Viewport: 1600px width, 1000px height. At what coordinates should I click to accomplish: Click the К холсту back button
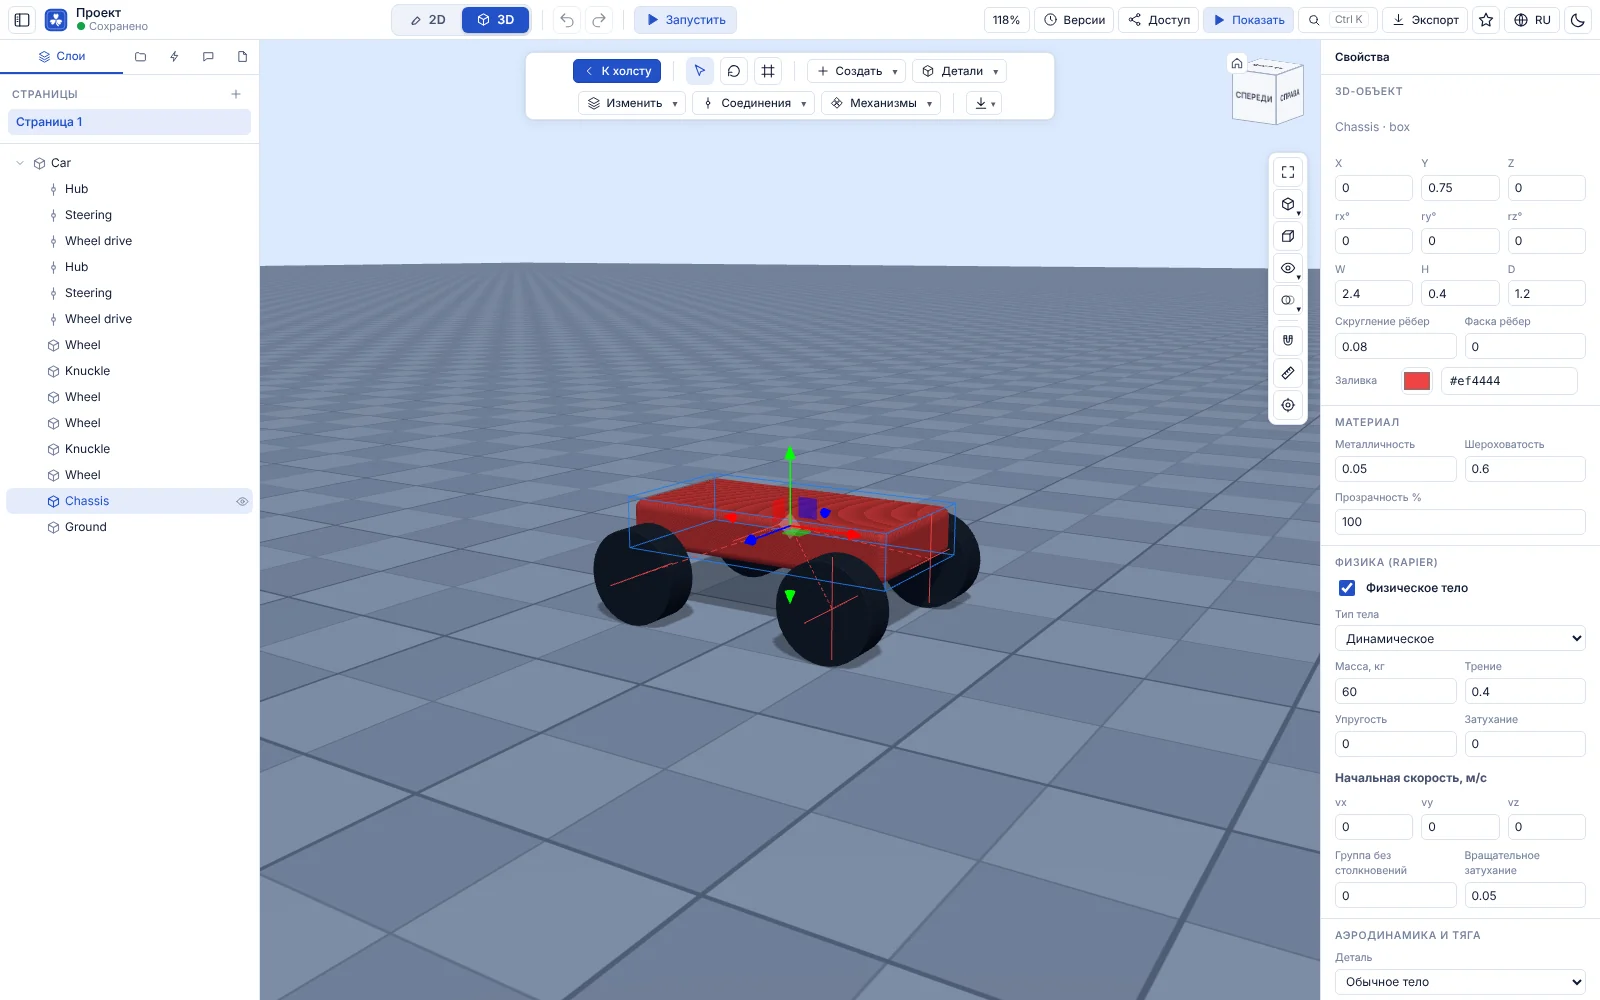617,71
